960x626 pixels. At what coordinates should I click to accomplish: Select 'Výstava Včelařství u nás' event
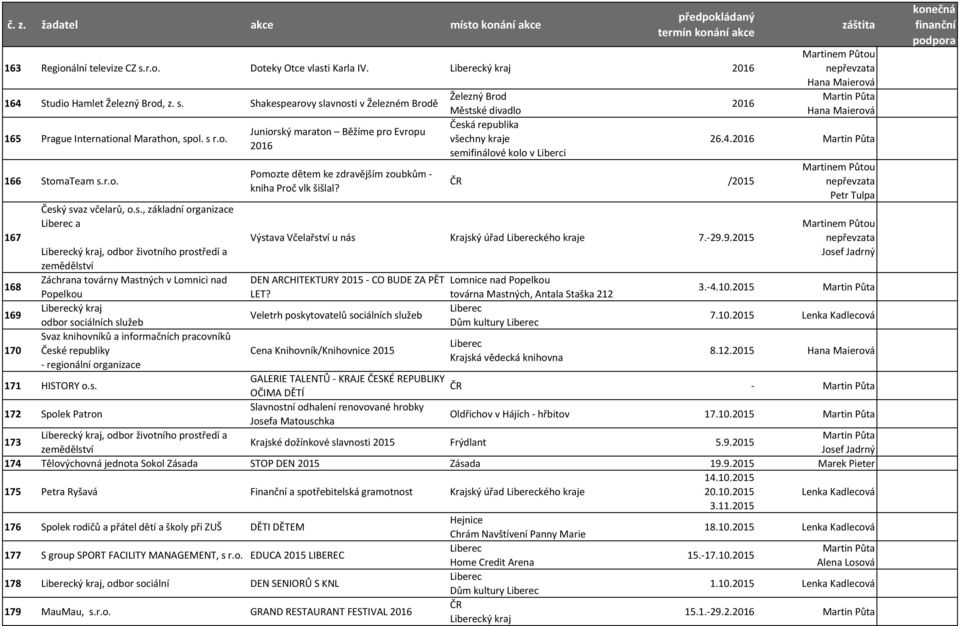[302, 238]
